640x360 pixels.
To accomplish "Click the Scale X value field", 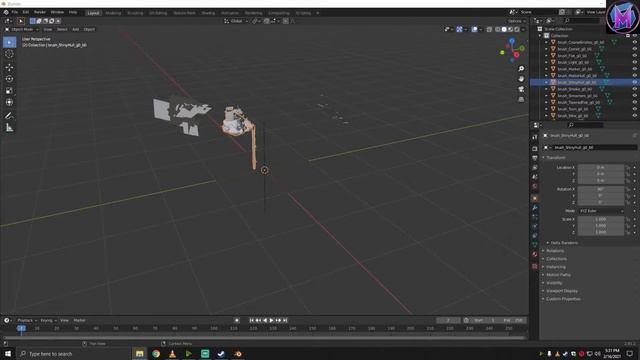I will tap(600, 219).
